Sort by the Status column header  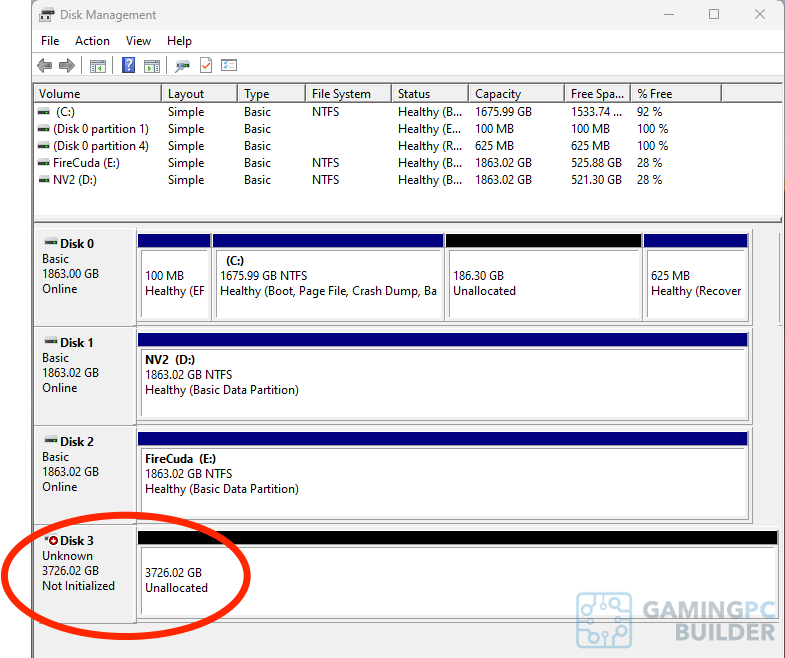point(430,94)
